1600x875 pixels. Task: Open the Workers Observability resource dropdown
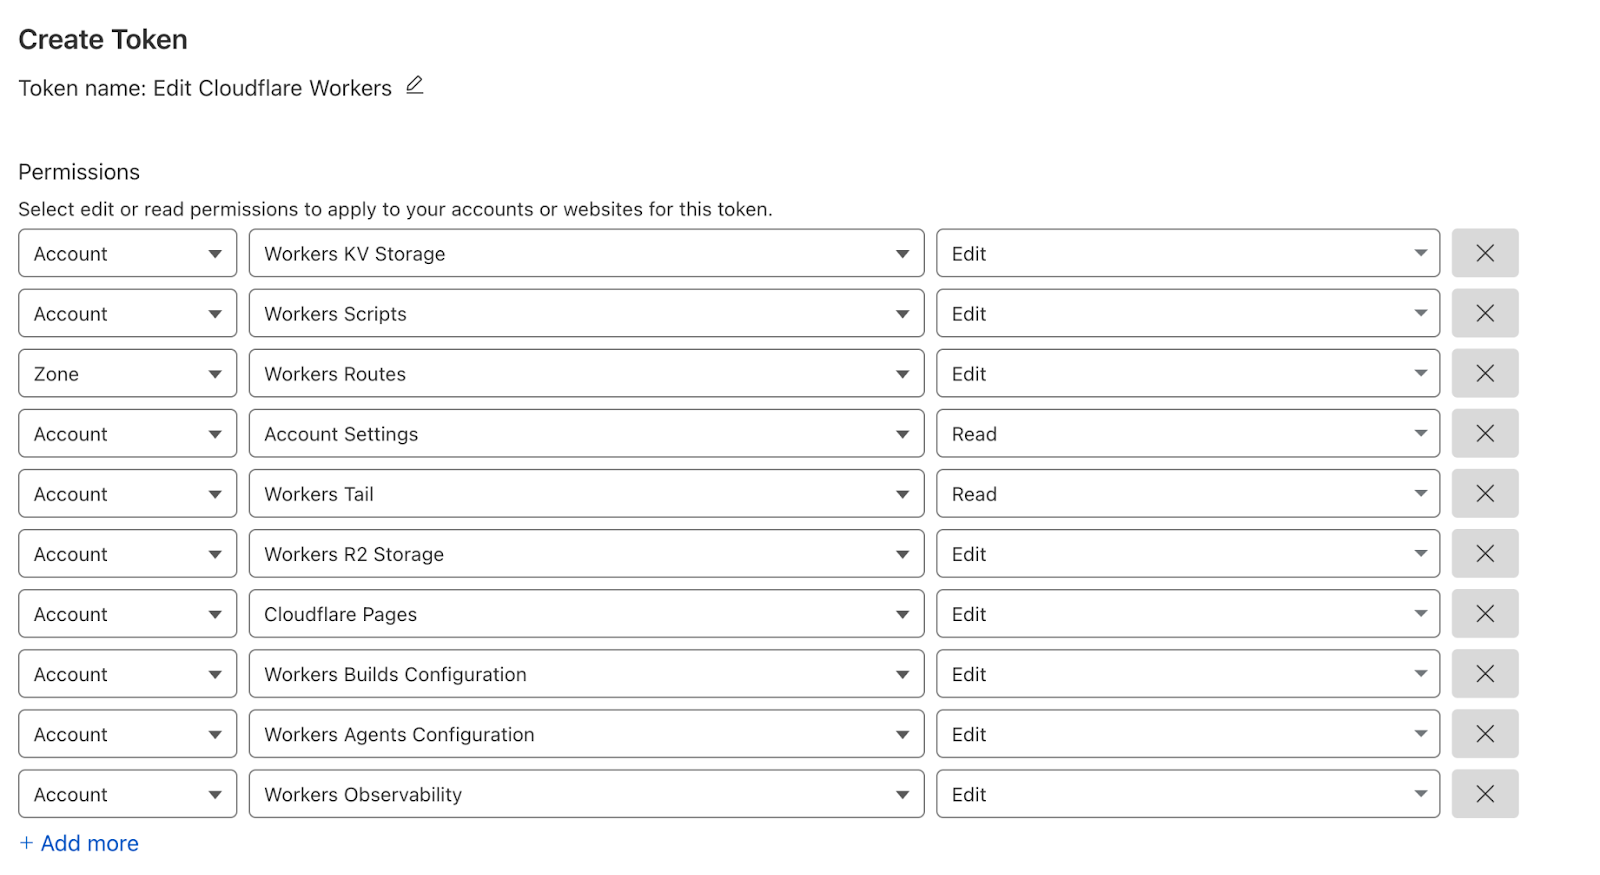click(x=585, y=793)
